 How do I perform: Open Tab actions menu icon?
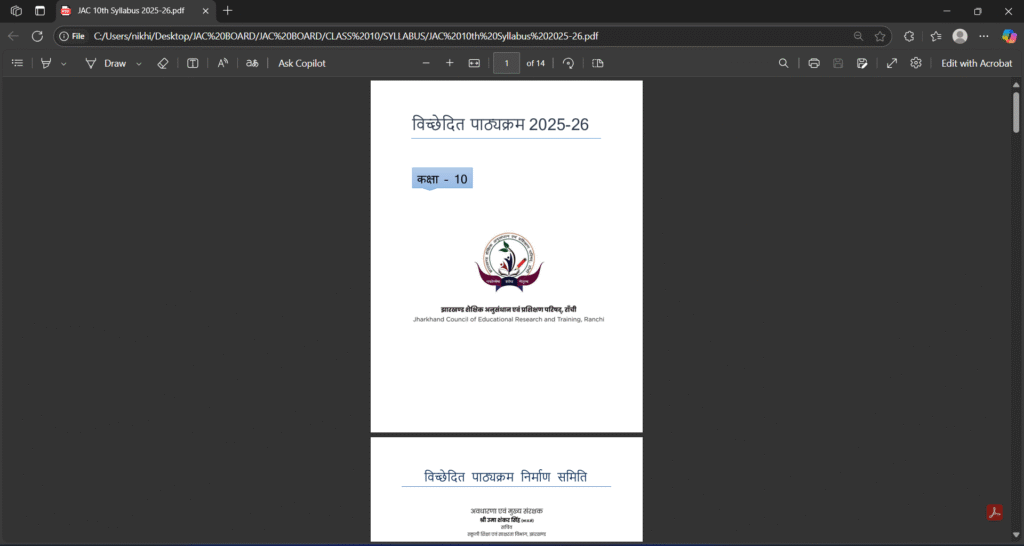pyautogui.click(x=40, y=10)
